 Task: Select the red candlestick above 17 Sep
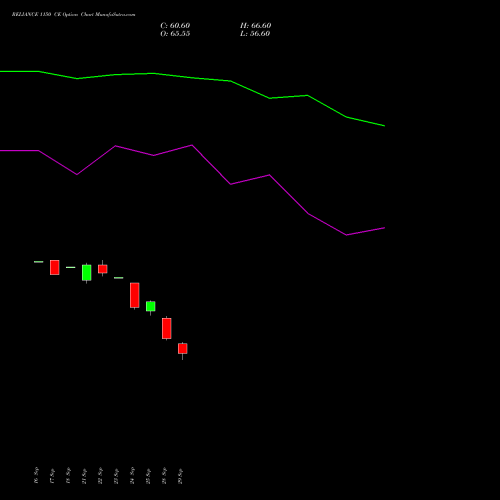coord(55,267)
